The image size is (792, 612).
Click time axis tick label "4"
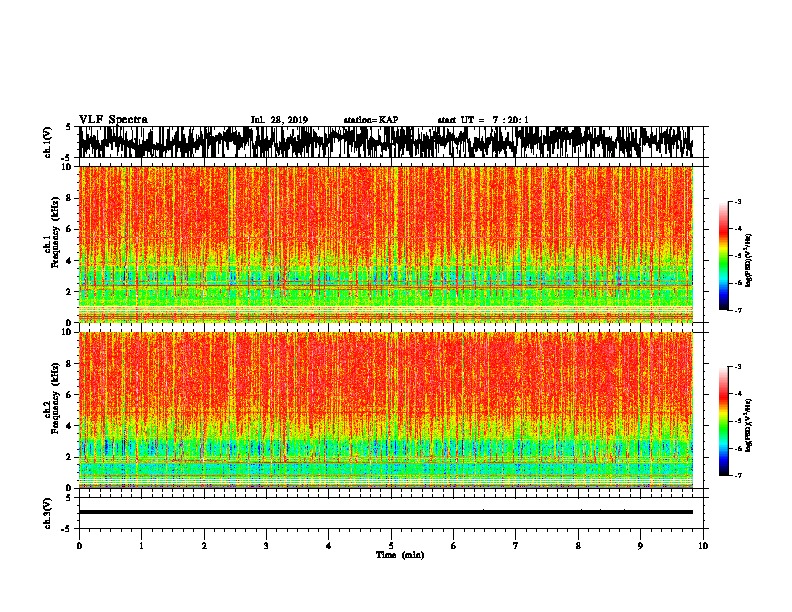[329, 546]
